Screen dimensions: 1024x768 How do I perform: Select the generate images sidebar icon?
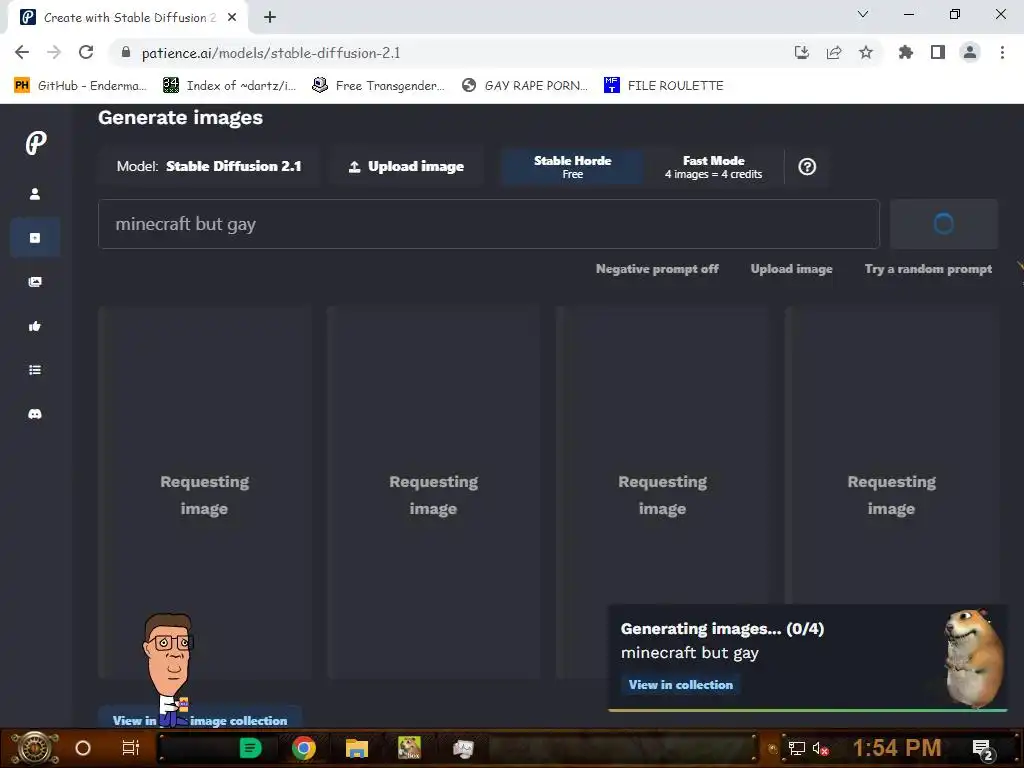[35, 238]
